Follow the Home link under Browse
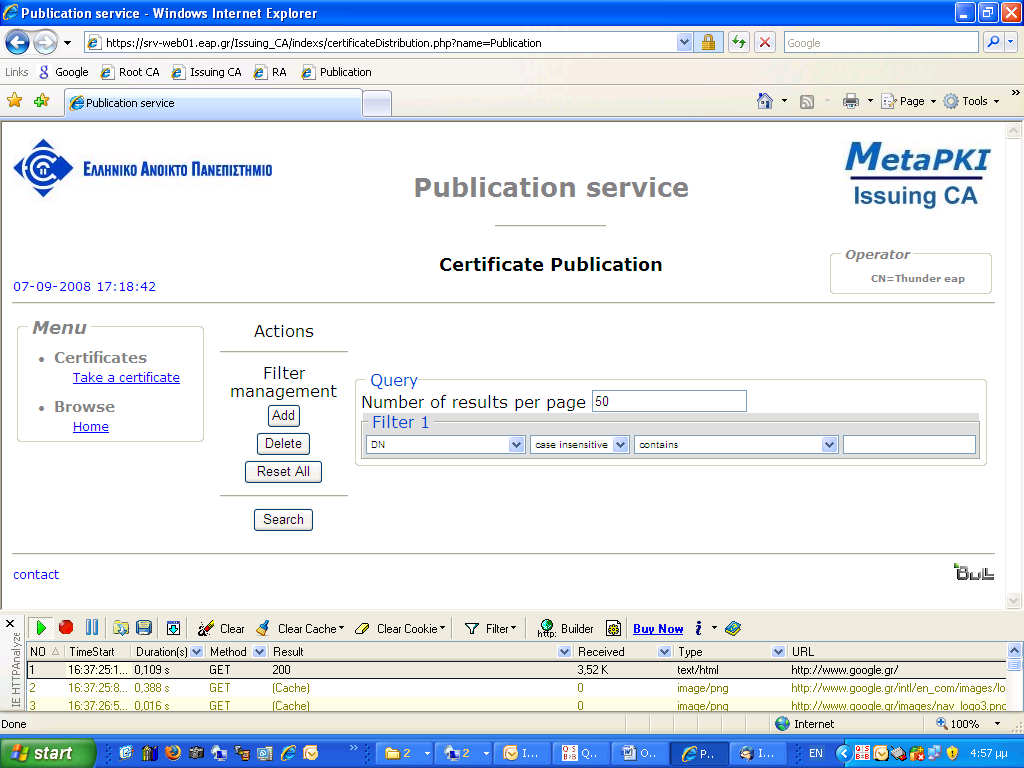The height and width of the screenshot is (768, 1024). pyautogui.click(x=91, y=426)
